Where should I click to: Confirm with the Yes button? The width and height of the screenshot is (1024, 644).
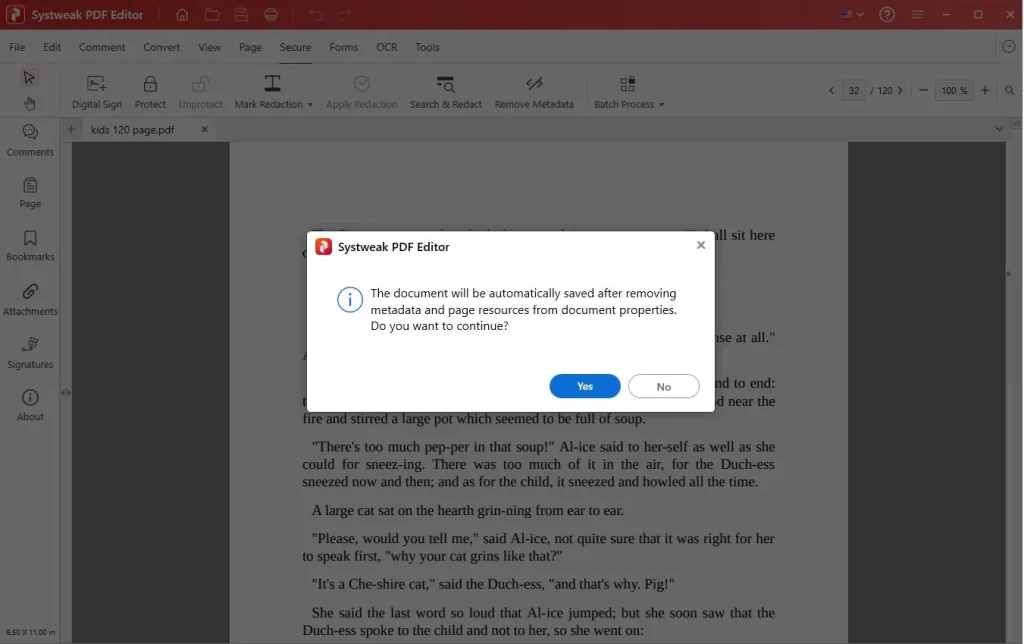584,386
